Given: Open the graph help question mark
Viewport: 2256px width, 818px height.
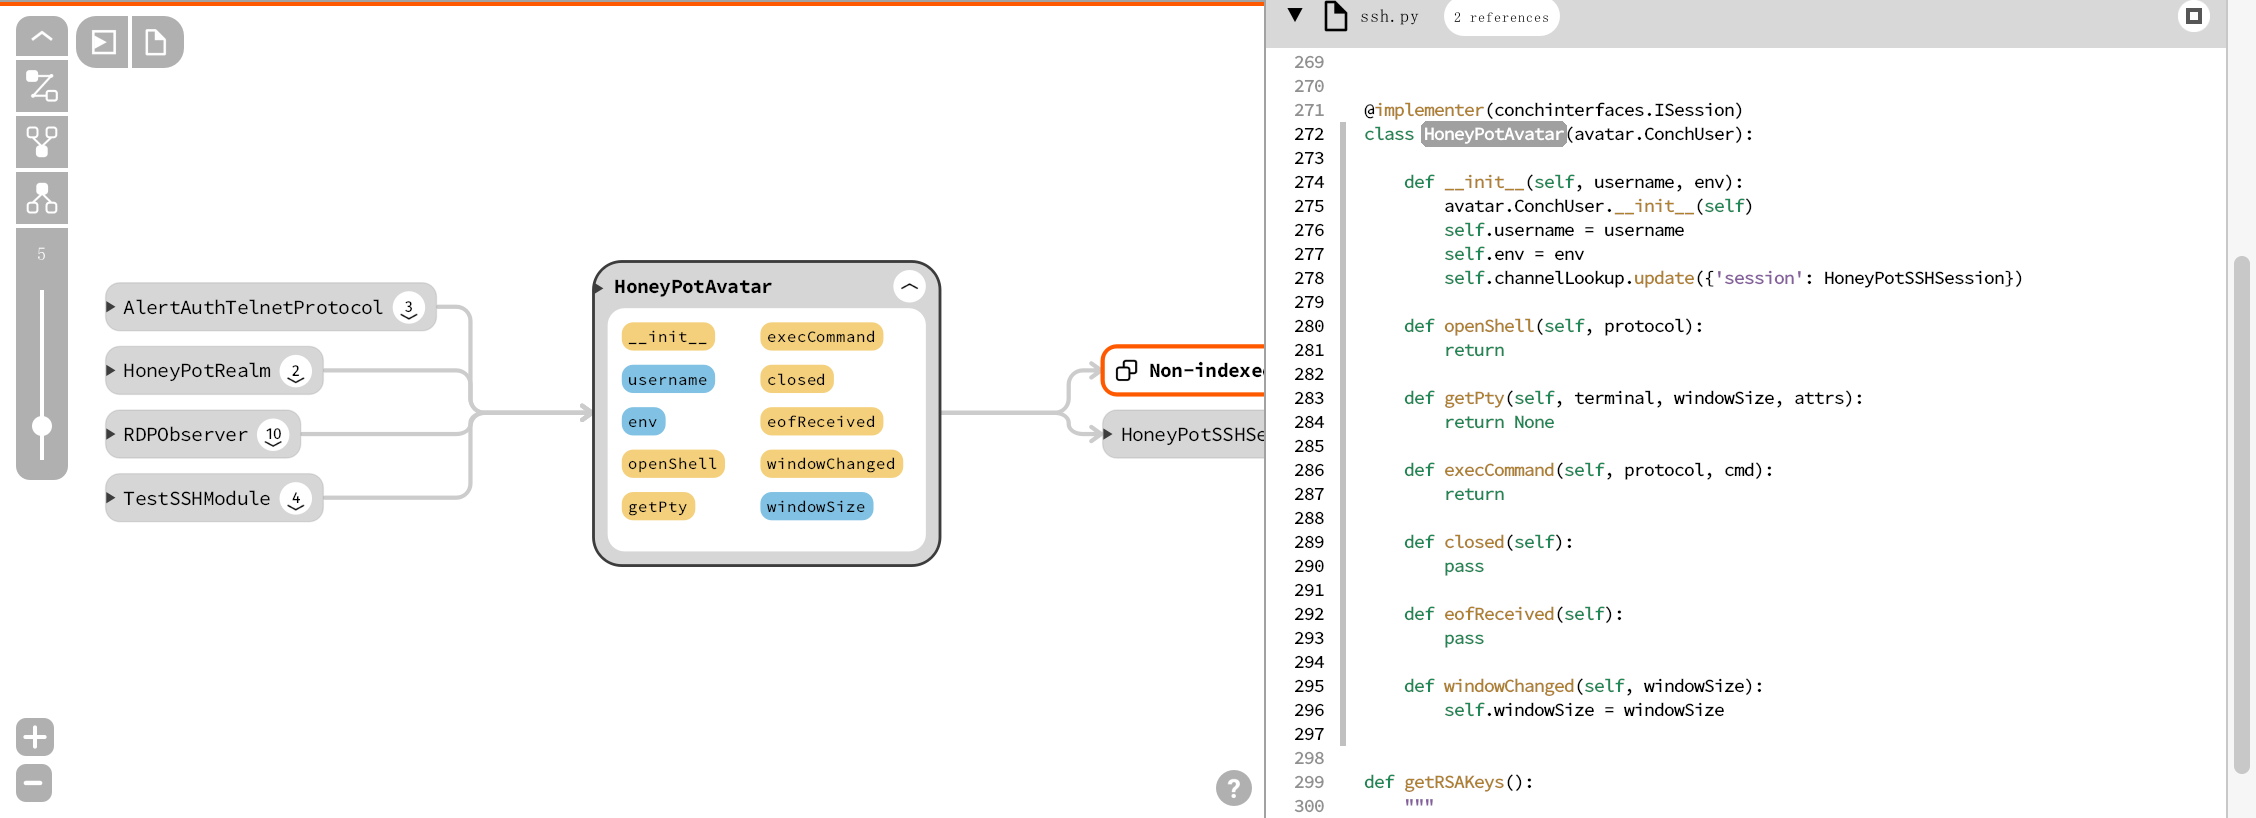Looking at the screenshot, I should (x=1233, y=788).
